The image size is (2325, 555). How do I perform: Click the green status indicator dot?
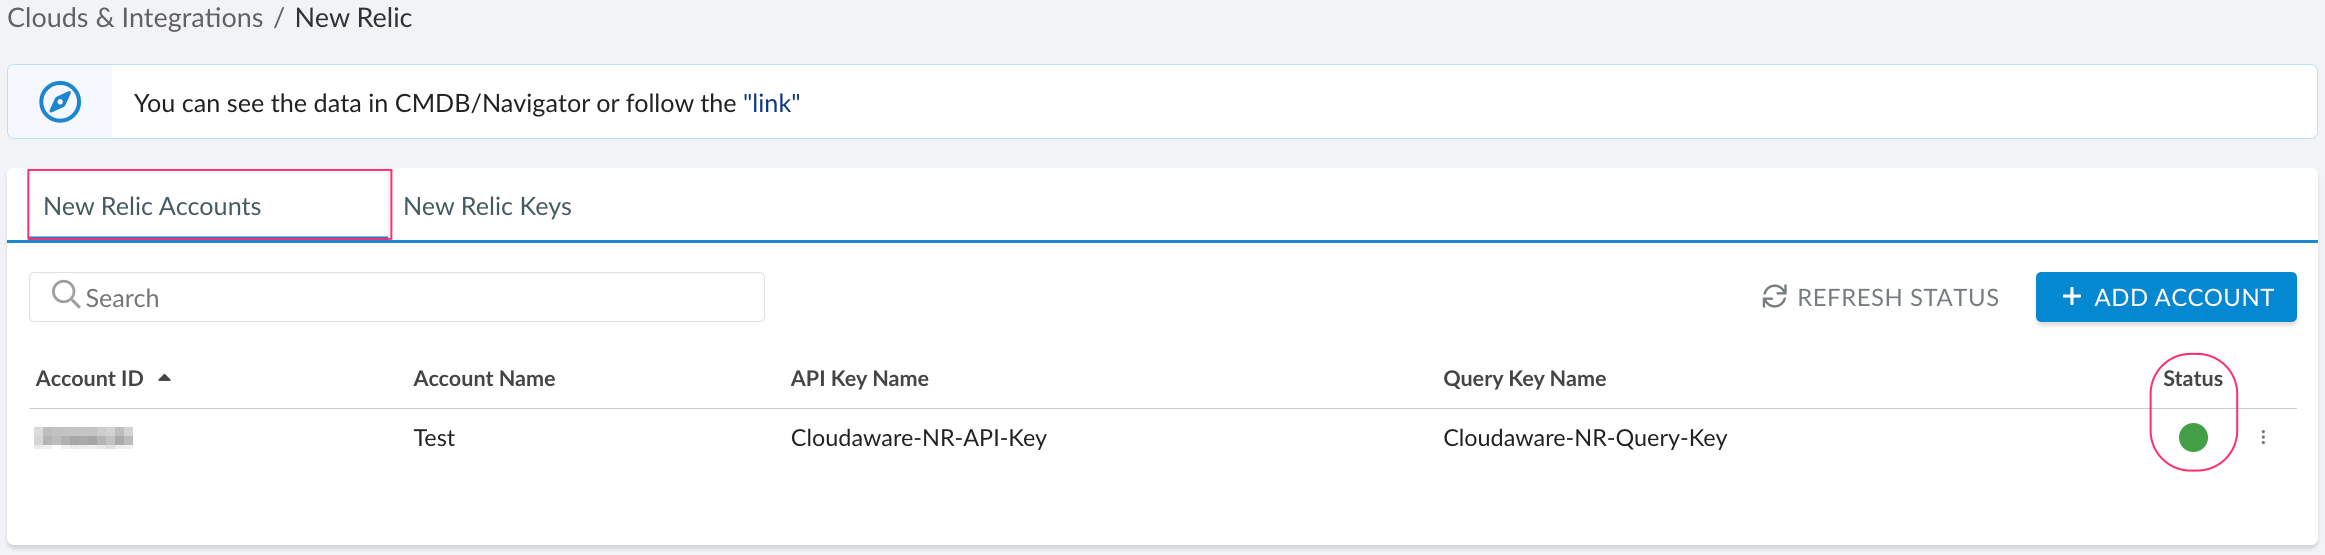point(2192,437)
